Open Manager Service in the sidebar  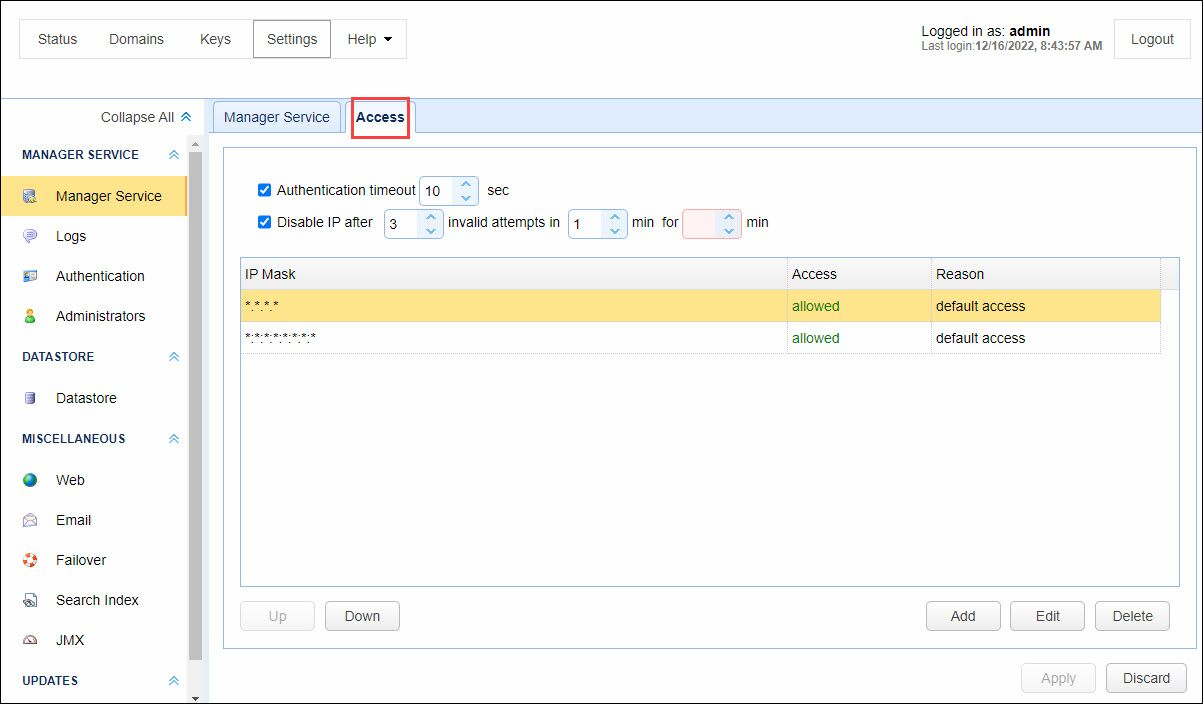tap(94, 196)
